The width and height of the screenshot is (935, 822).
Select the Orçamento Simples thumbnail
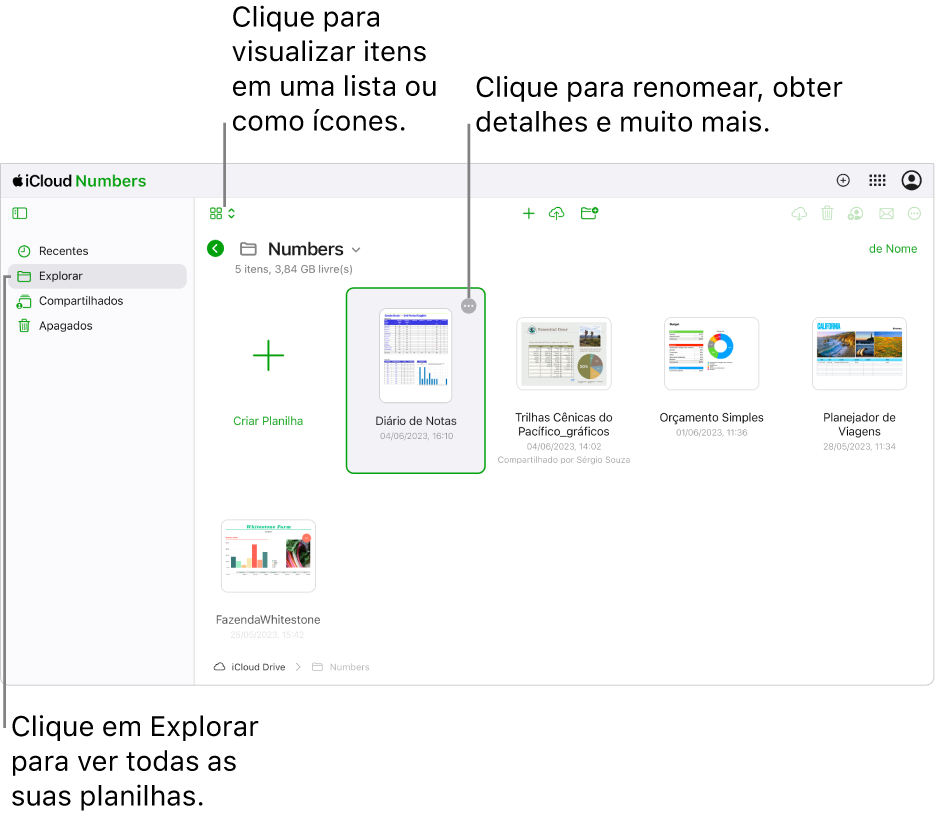pos(711,354)
